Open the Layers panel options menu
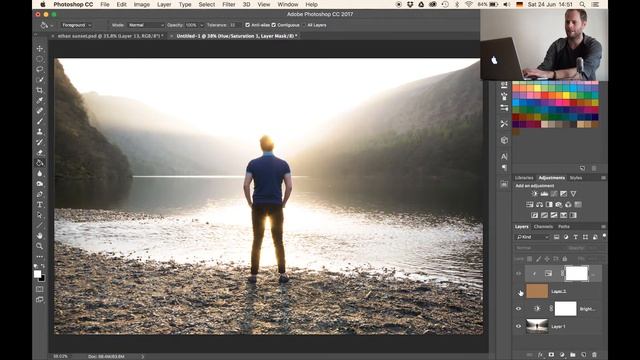The height and width of the screenshot is (360, 640). pos(603,227)
